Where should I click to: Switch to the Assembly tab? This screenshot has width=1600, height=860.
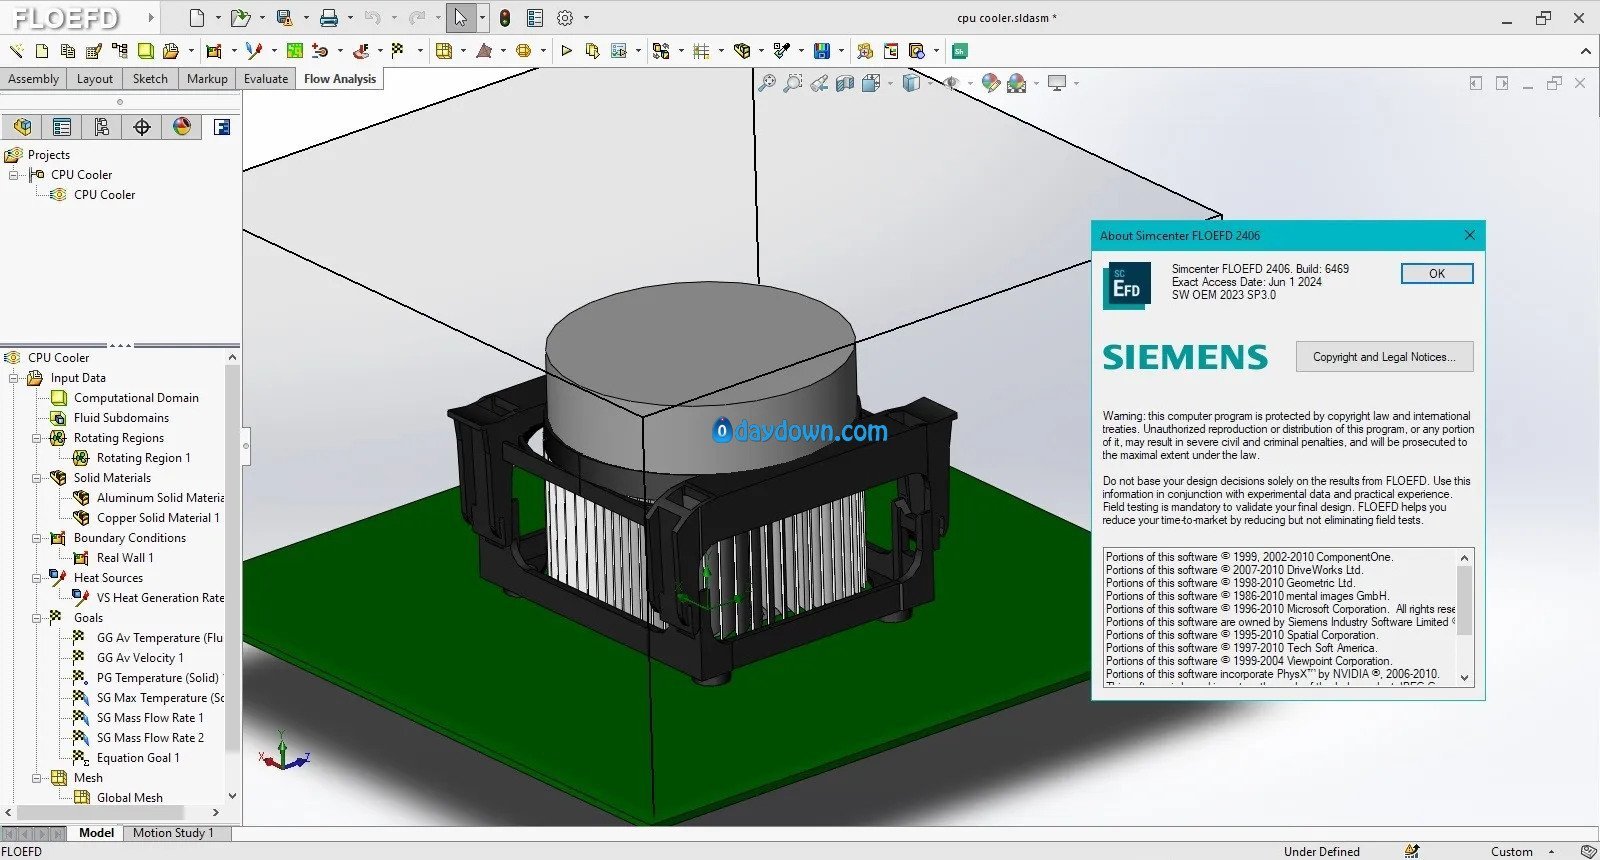click(33, 79)
